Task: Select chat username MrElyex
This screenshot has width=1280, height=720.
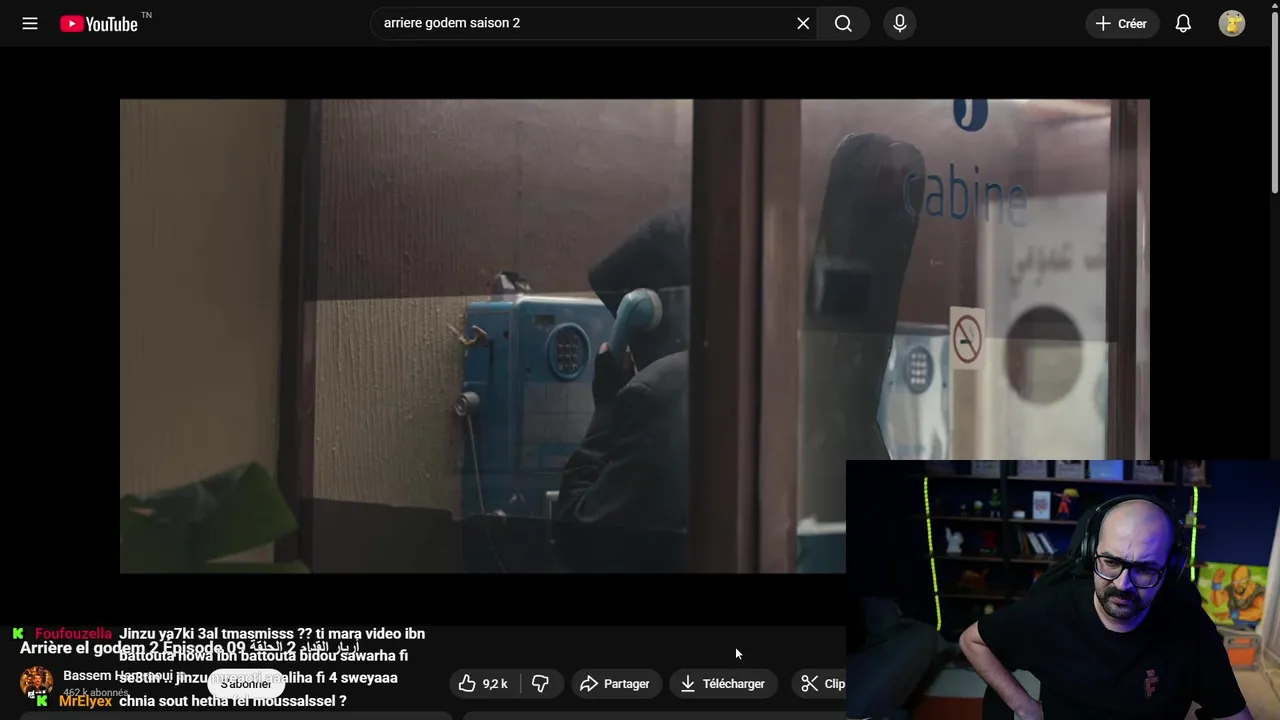Action: coord(85,702)
